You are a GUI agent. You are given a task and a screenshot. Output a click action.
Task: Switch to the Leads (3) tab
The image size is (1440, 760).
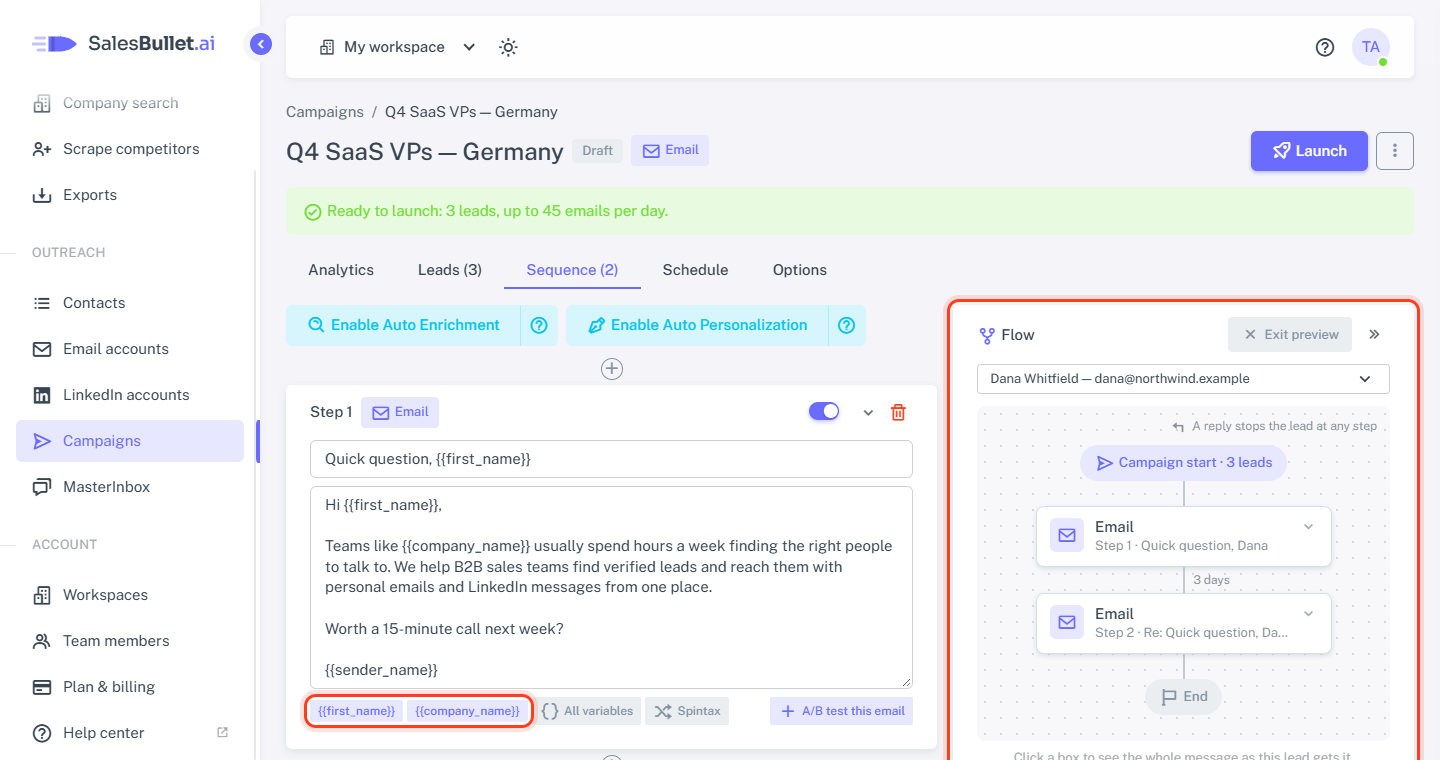(x=450, y=270)
